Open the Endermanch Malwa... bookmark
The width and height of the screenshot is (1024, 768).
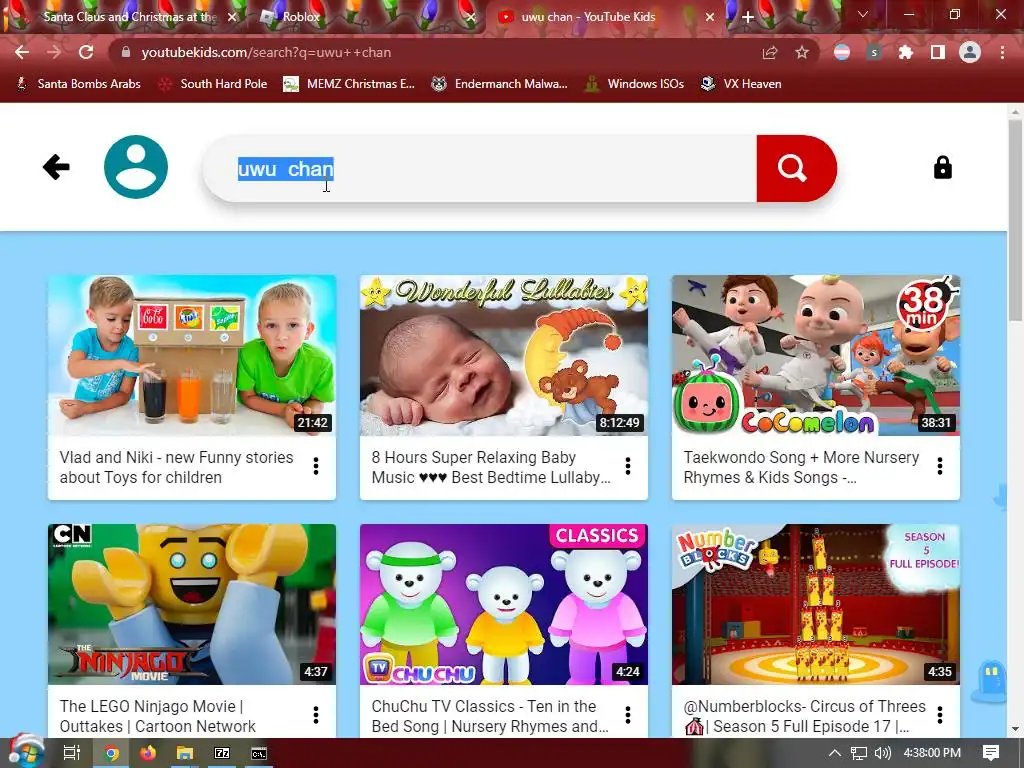[x=499, y=84]
